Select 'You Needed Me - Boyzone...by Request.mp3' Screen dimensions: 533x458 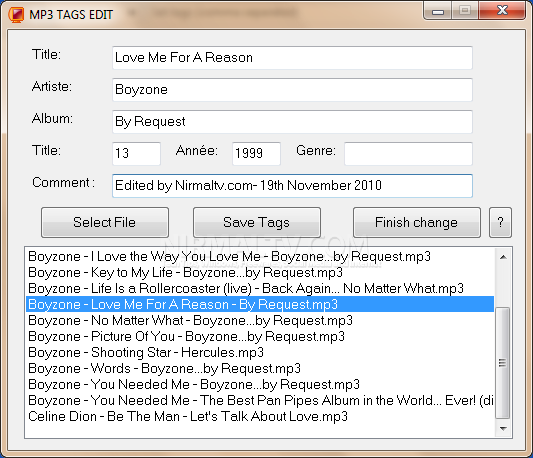click(x=260, y=384)
